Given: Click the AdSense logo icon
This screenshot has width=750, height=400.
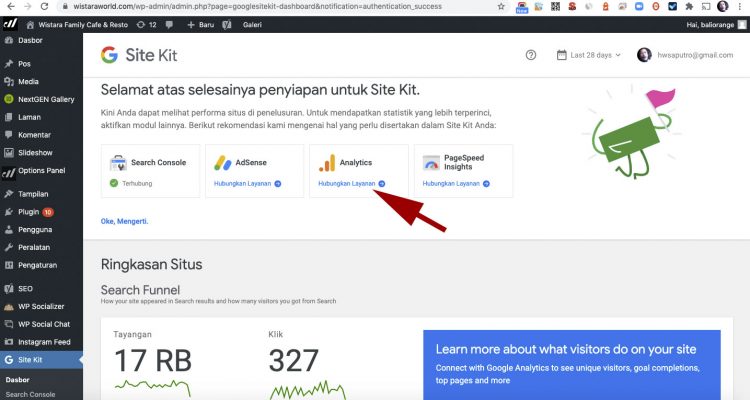Looking at the screenshot, I should (223, 163).
